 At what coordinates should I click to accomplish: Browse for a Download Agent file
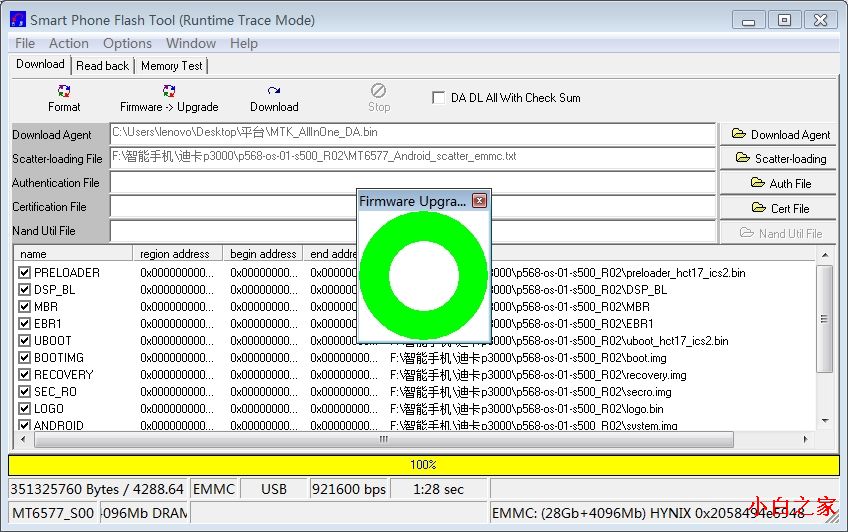(778, 134)
